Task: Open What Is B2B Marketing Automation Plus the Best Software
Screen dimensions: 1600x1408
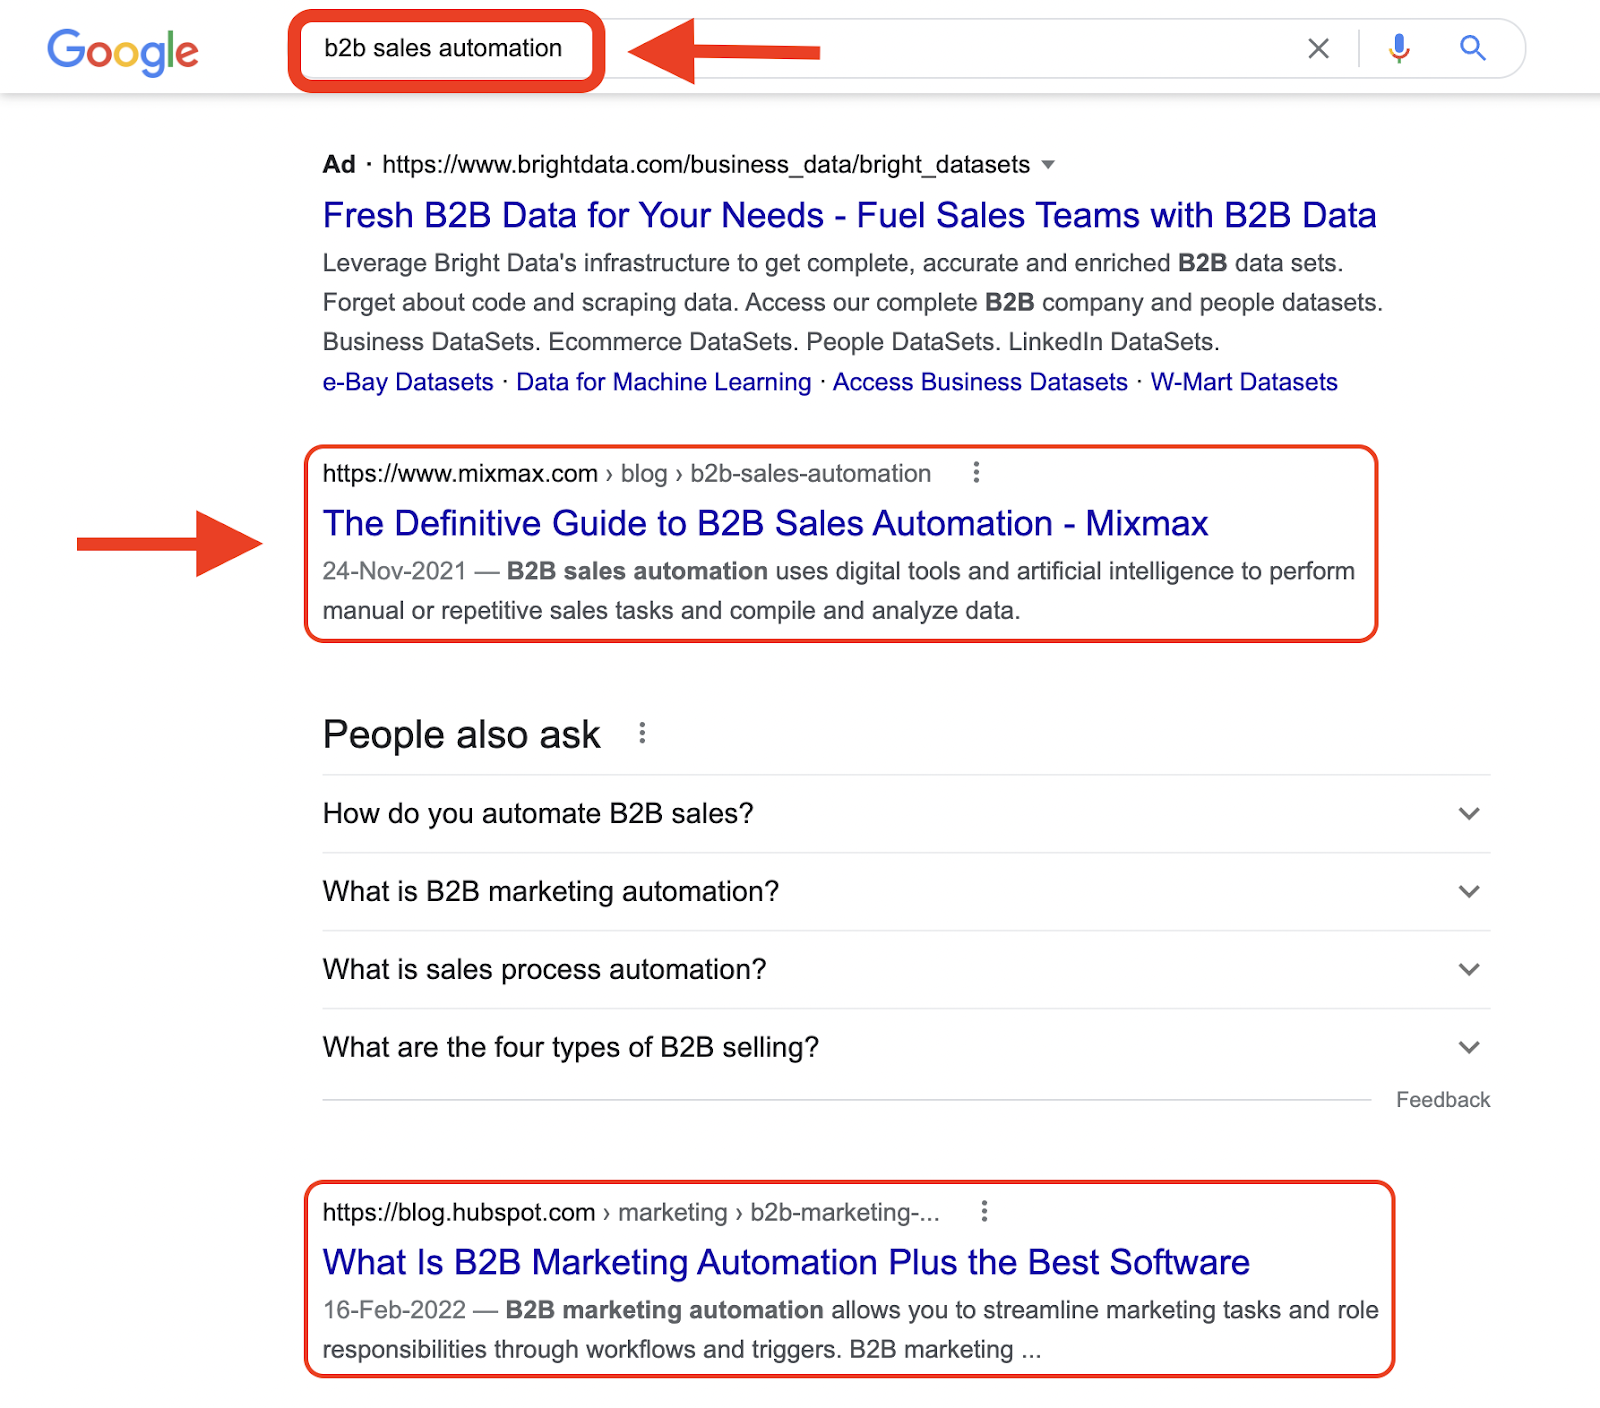Action: pos(786,1262)
